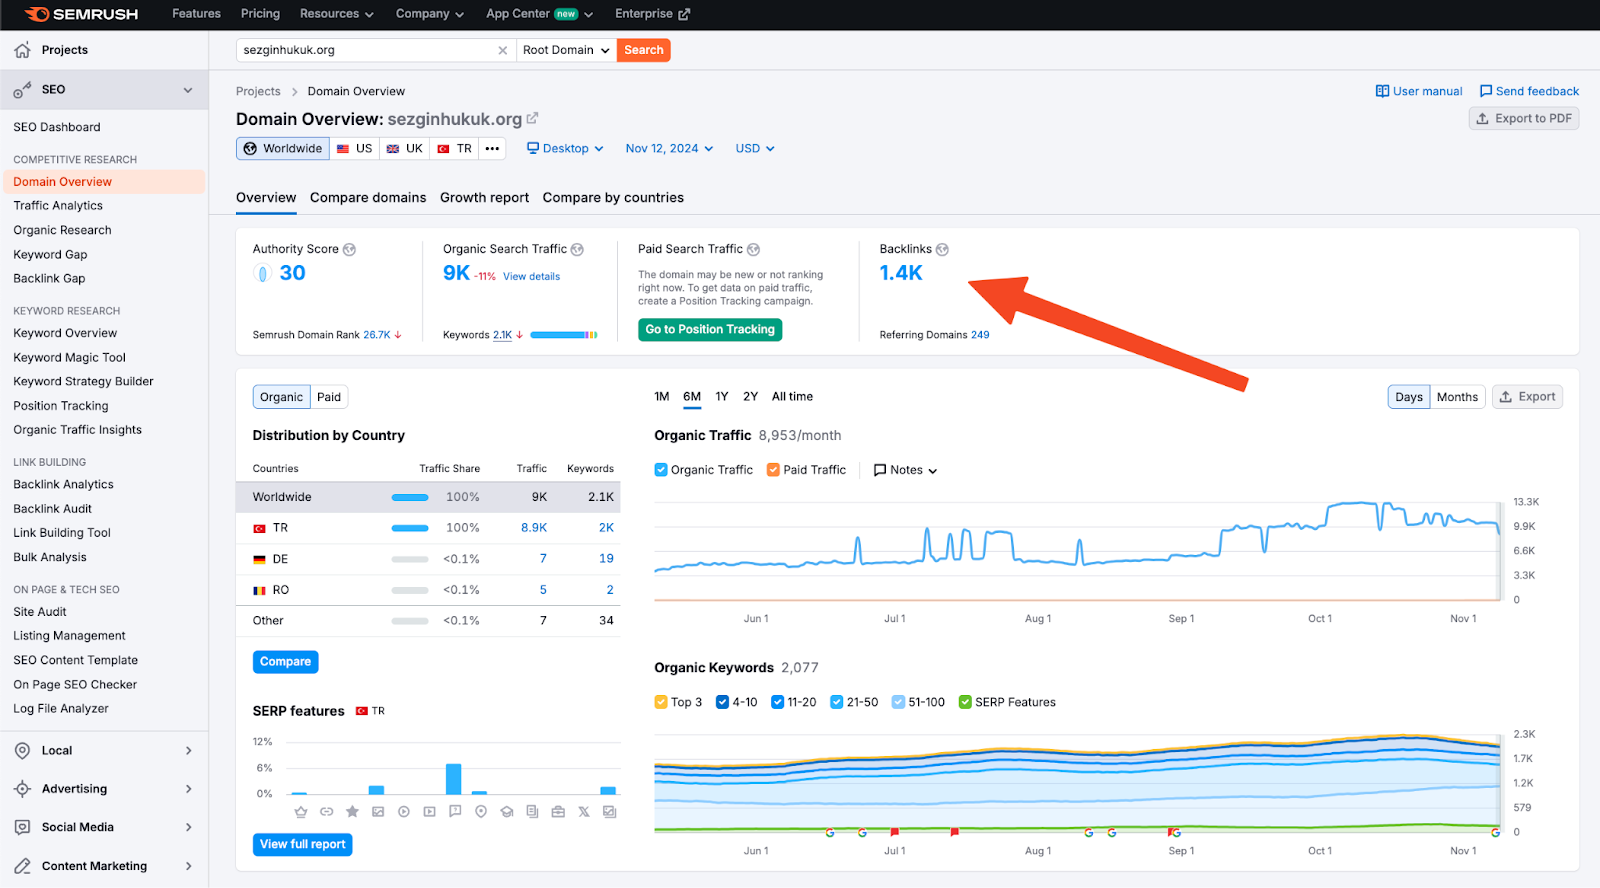Viewport: 1600px width, 888px height.
Task: Expand Resources menu in top bar
Action: (337, 14)
